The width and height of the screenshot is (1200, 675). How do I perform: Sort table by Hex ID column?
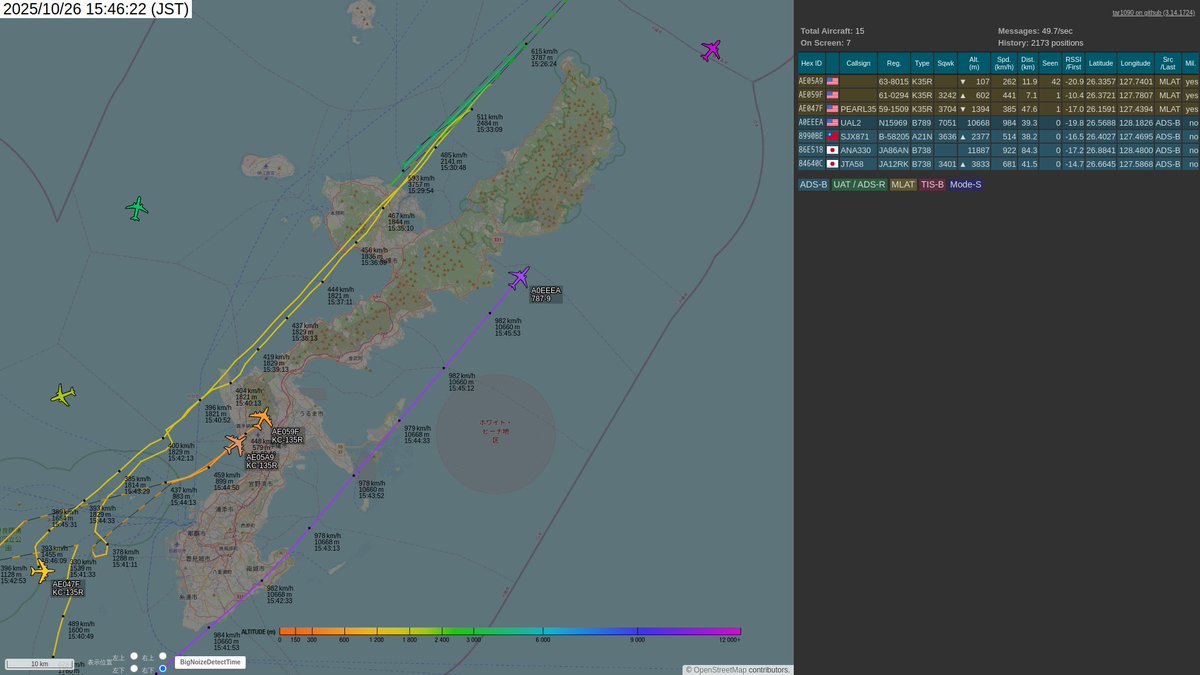tap(810, 62)
